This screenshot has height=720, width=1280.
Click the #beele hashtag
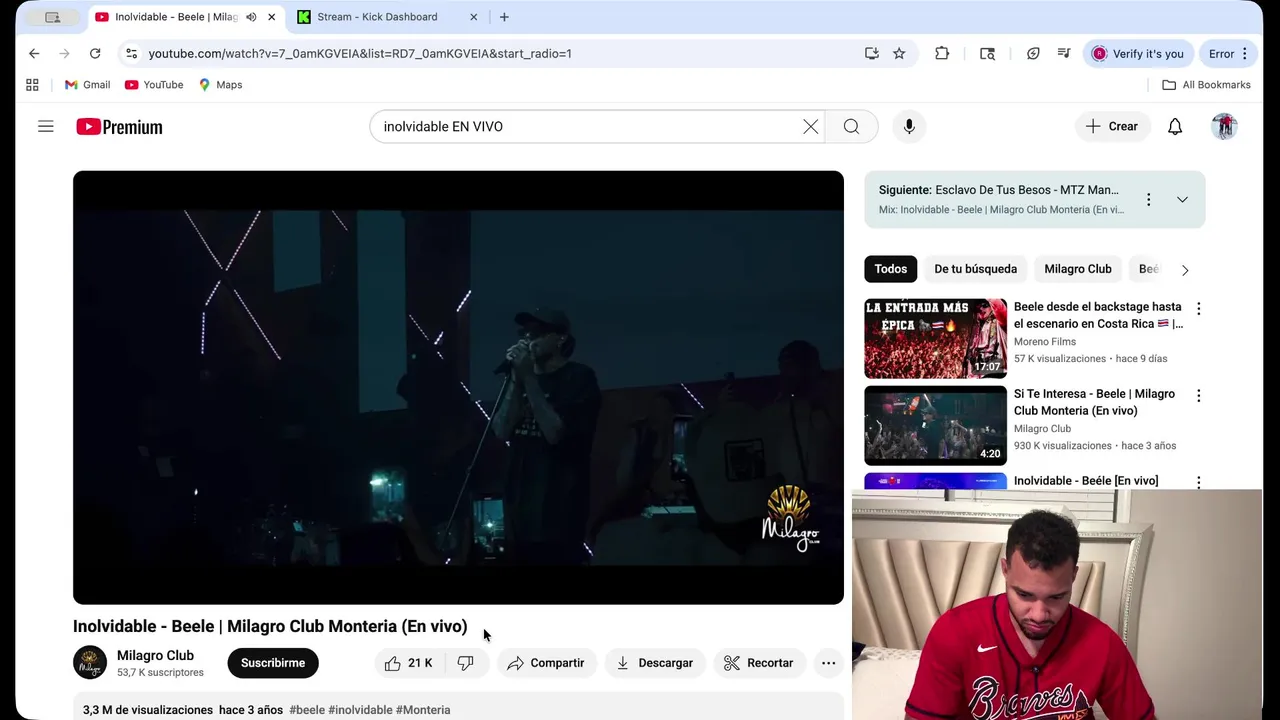point(307,710)
